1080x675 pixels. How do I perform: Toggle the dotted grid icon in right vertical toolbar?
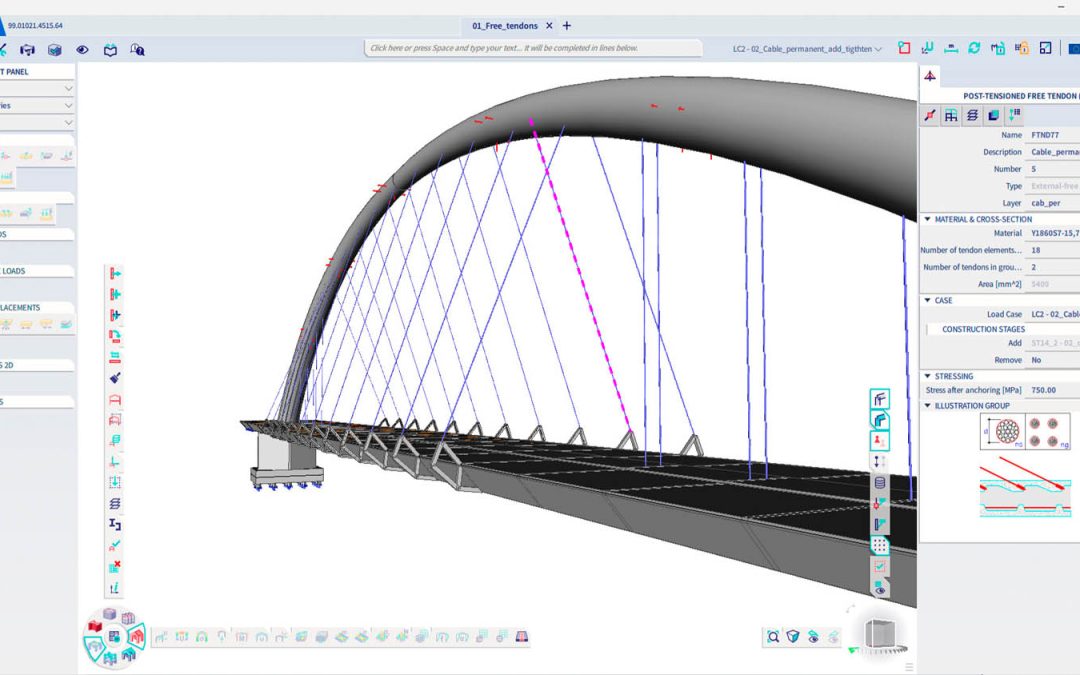click(880, 545)
